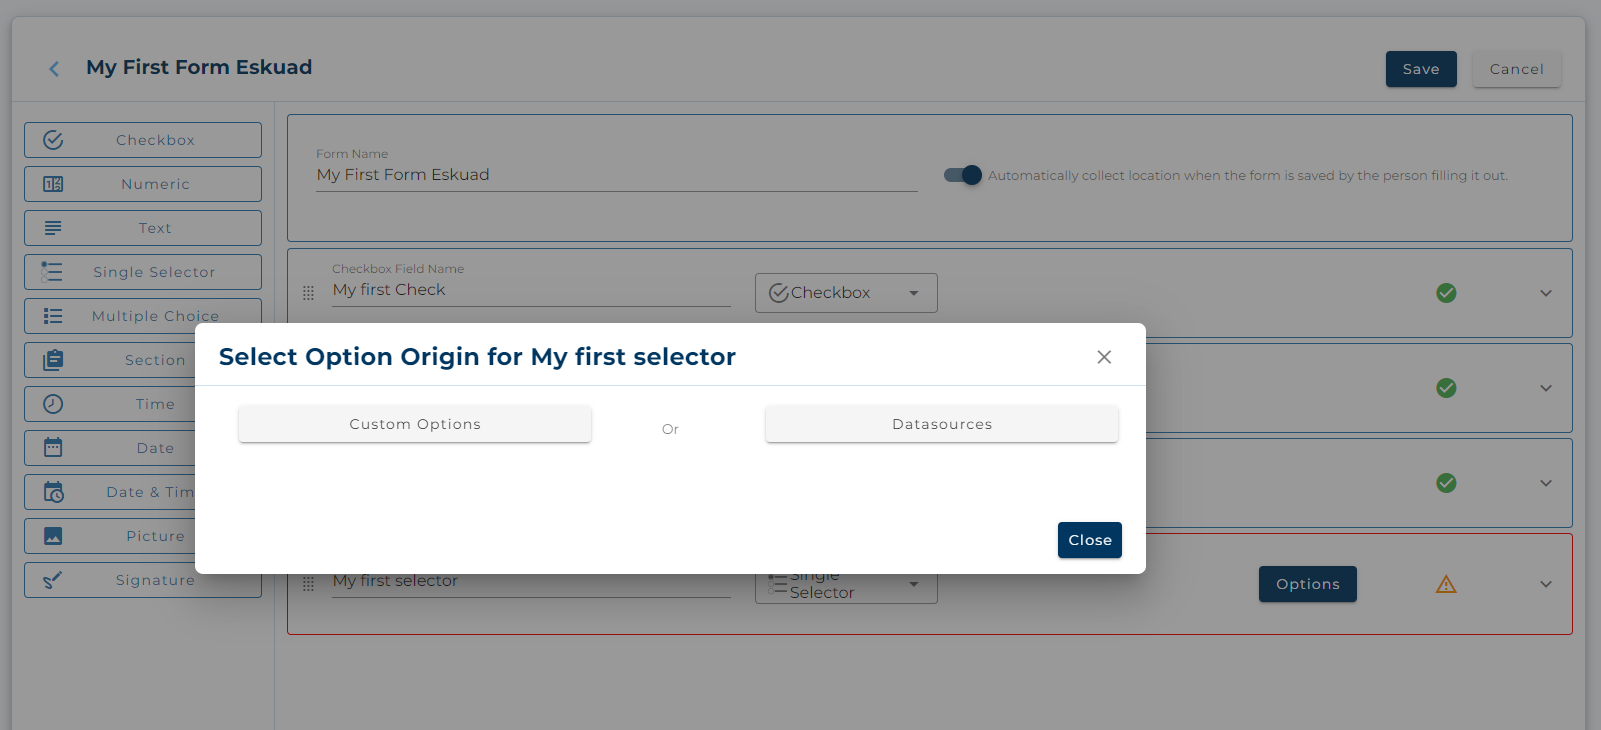Add a Checkbox field from the sidebar

click(x=143, y=140)
